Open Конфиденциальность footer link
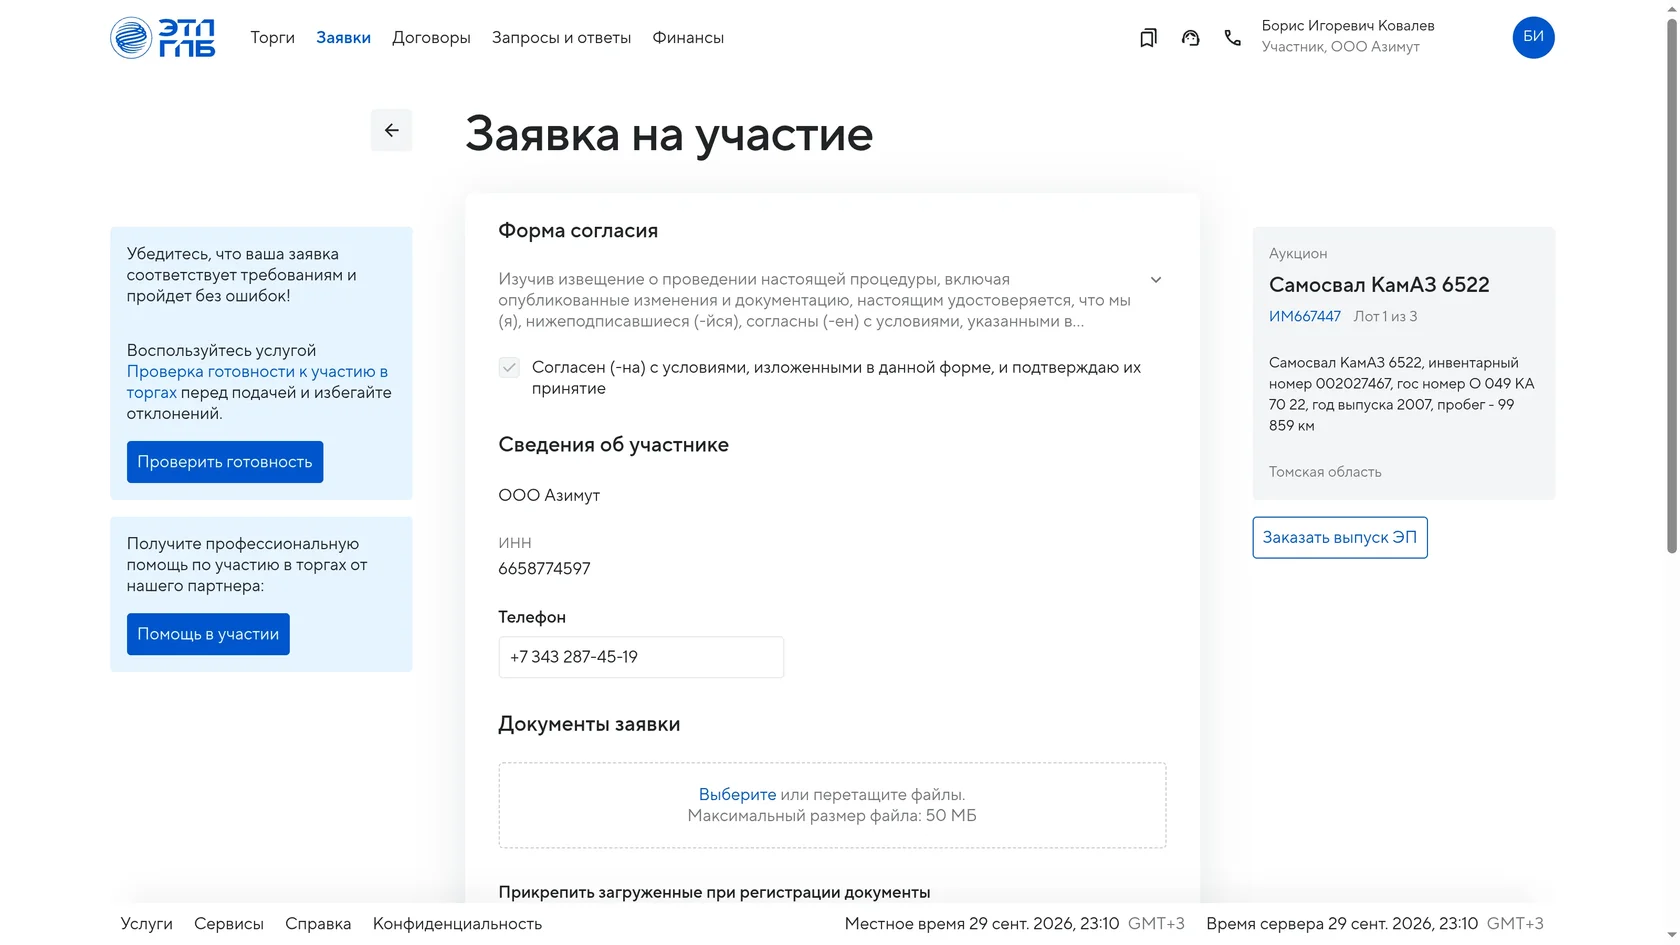 457,924
